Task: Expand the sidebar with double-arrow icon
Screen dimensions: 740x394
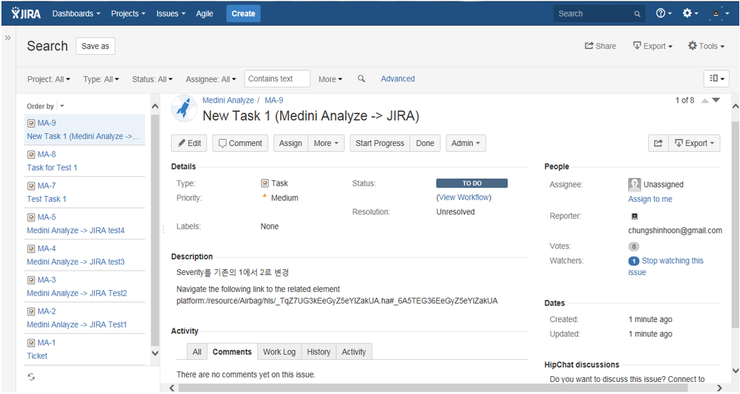Action: coord(8,38)
